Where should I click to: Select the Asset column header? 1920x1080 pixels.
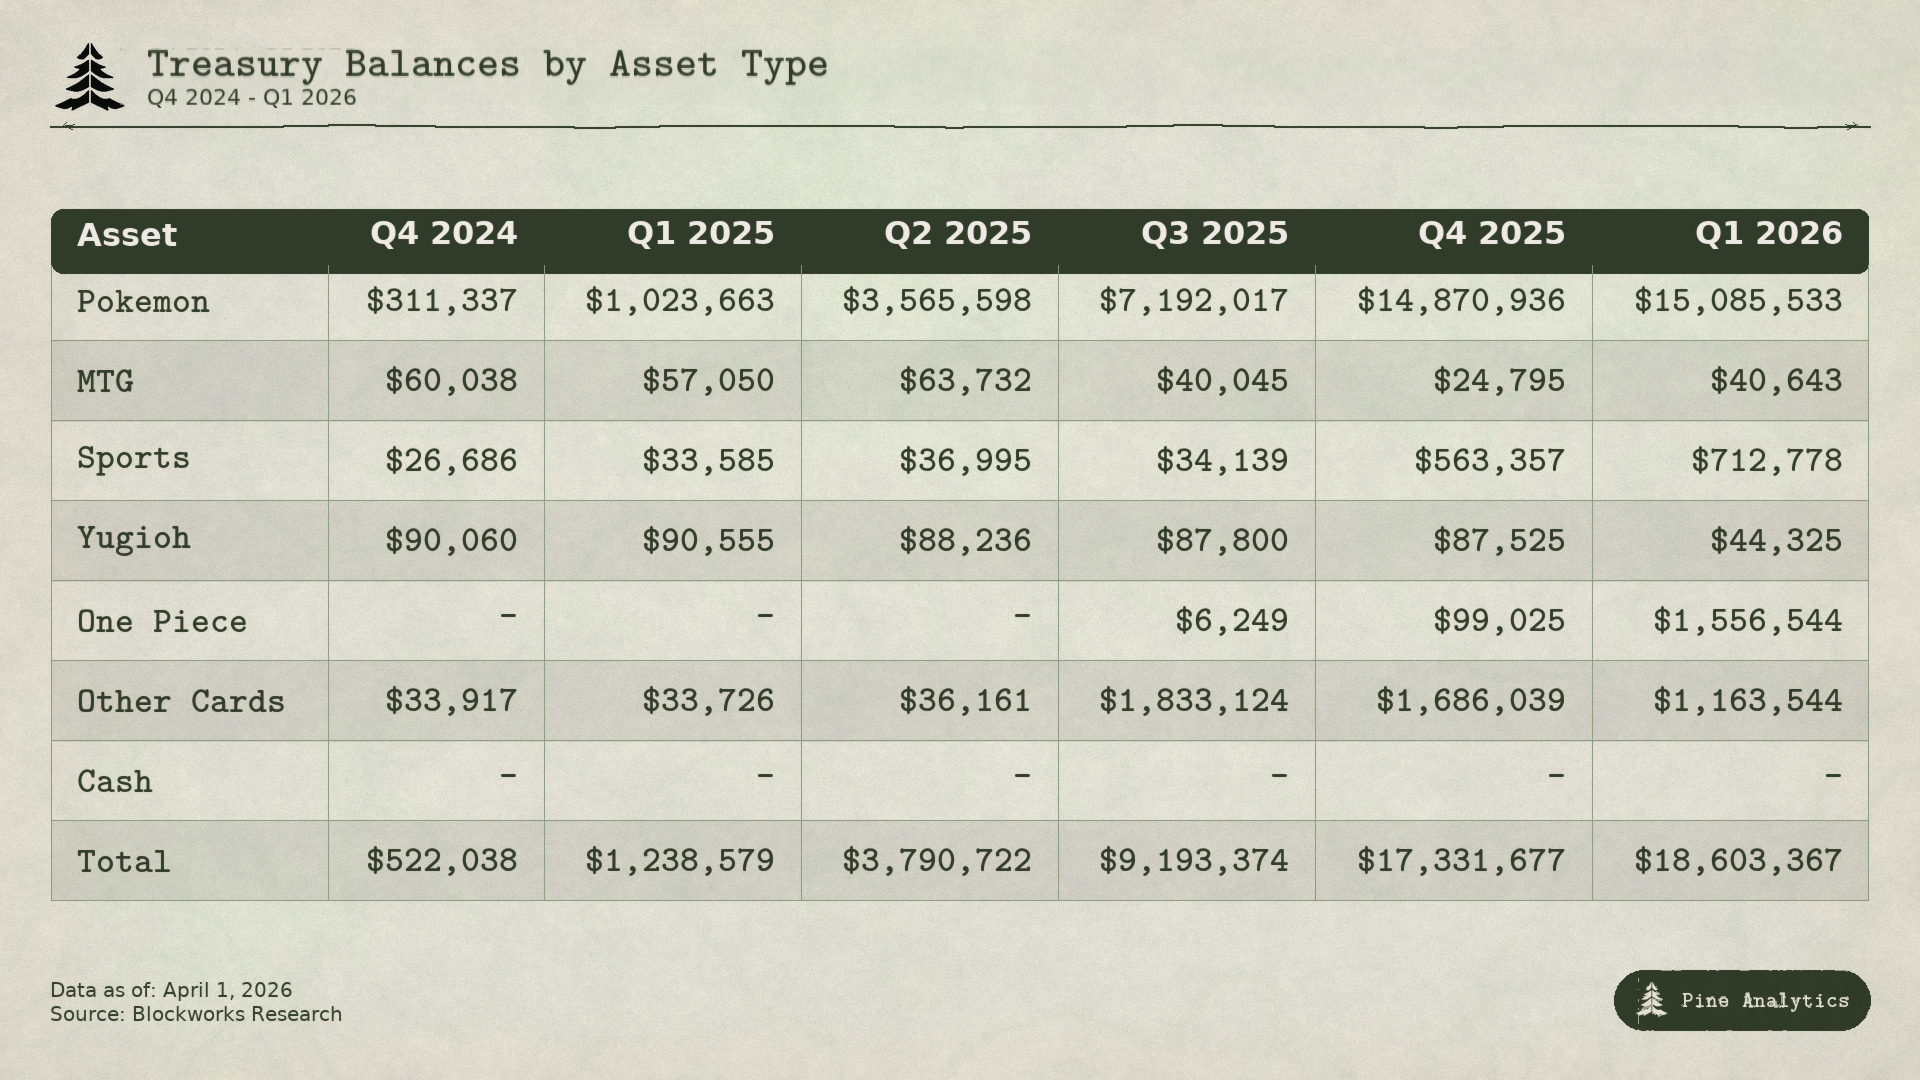[x=127, y=236]
